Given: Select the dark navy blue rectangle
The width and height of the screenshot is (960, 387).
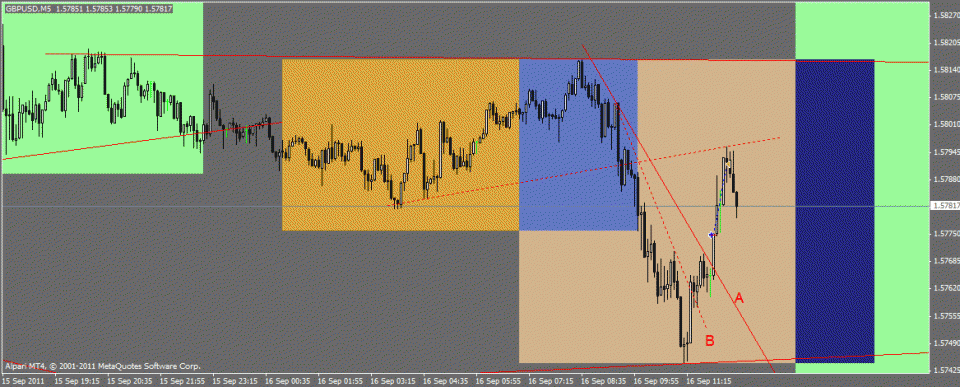Looking at the screenshot, I should pos(834,211).
